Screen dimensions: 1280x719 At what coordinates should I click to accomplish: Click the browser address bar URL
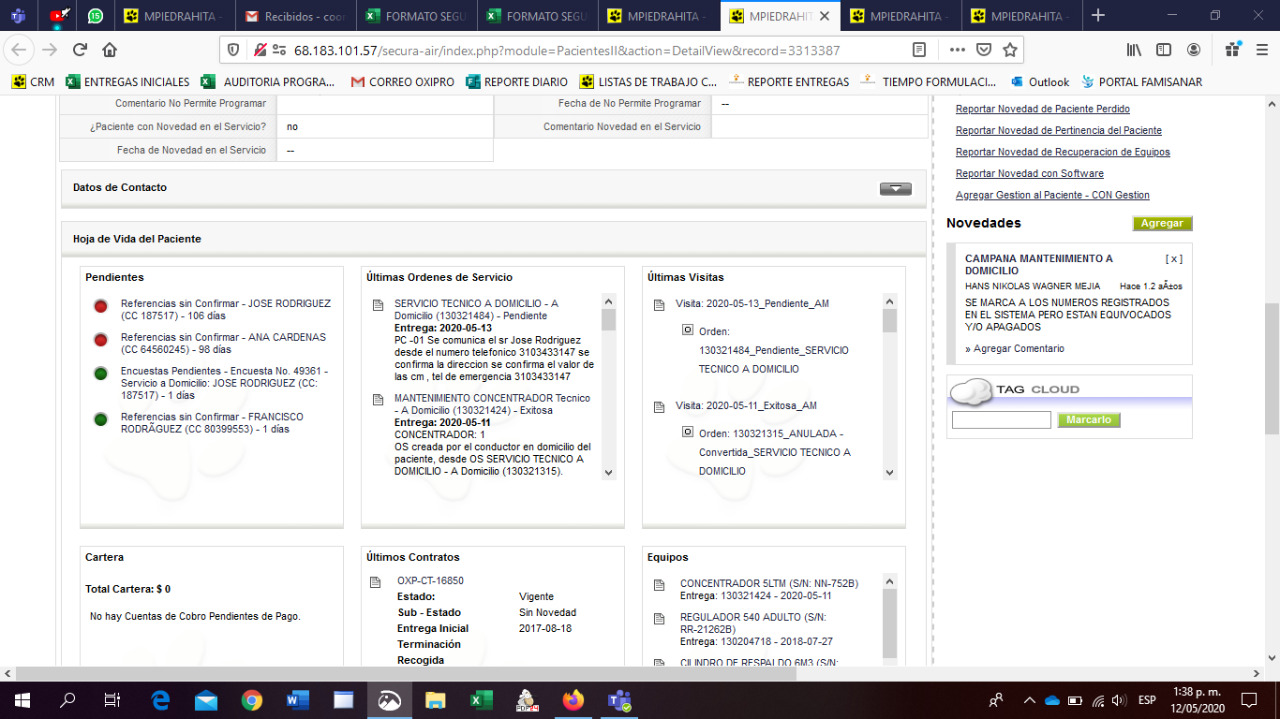click(567, 50)
